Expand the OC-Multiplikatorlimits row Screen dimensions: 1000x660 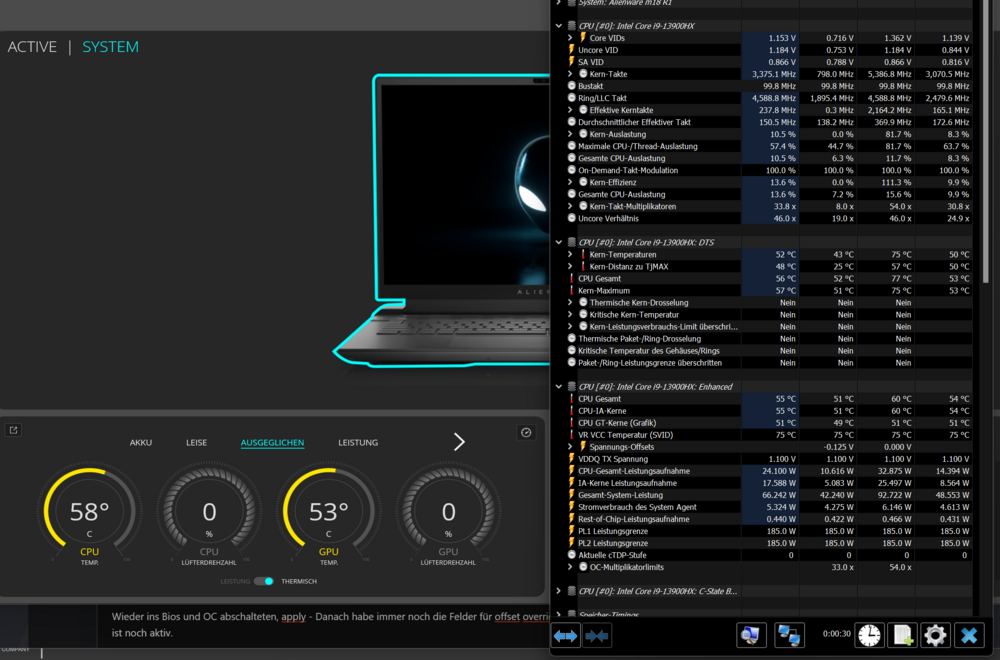pyautogui.click(x=570, y=567)
